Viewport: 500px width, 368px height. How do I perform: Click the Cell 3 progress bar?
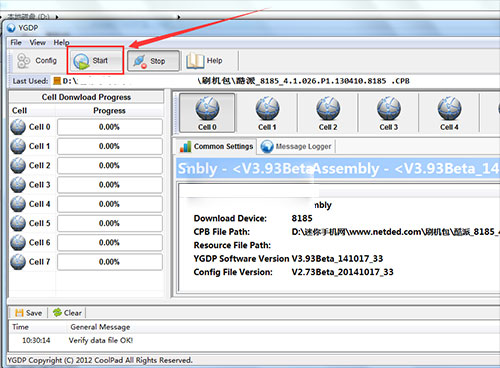[110, 185]
